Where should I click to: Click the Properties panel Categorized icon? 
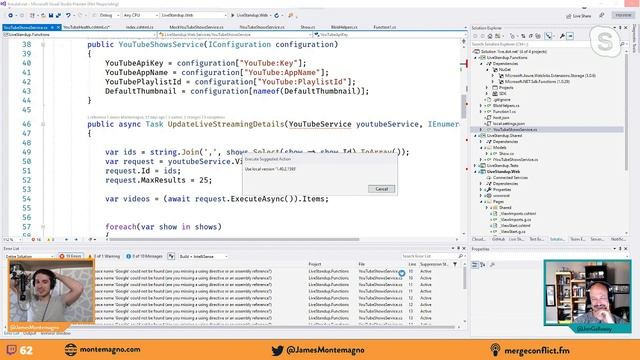475,265
